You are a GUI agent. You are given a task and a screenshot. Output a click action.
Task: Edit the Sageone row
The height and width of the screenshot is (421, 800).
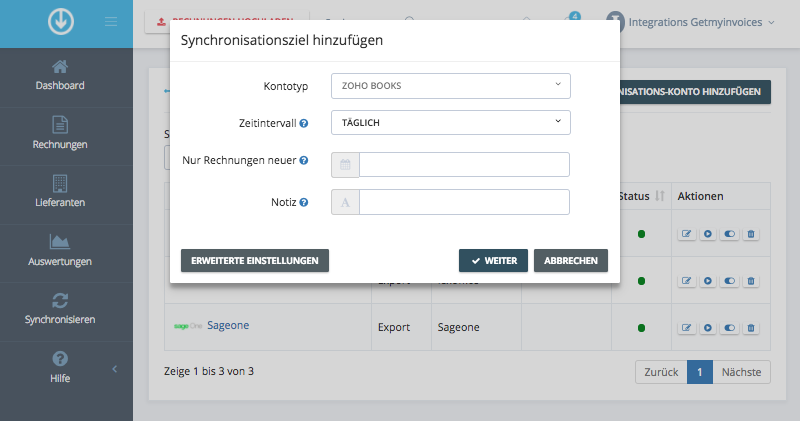pyautogui.click(x=687, y=328)
